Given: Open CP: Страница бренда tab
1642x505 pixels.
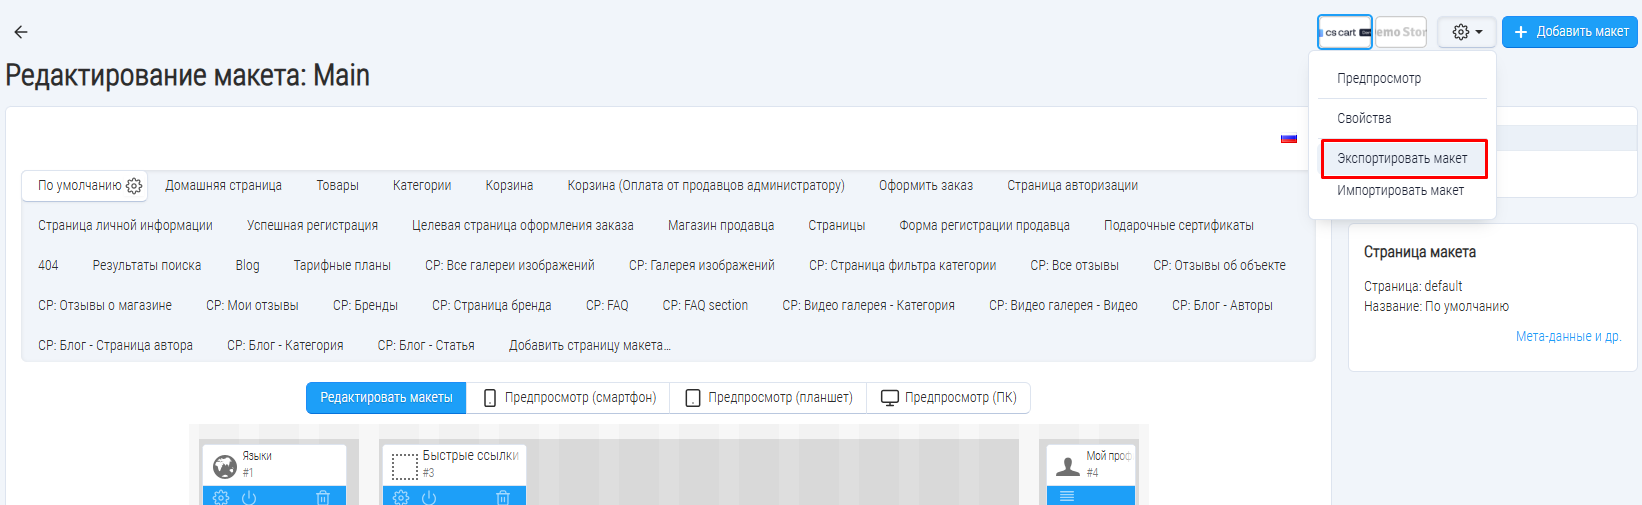Looking at the screenshot, I should 492,305.
